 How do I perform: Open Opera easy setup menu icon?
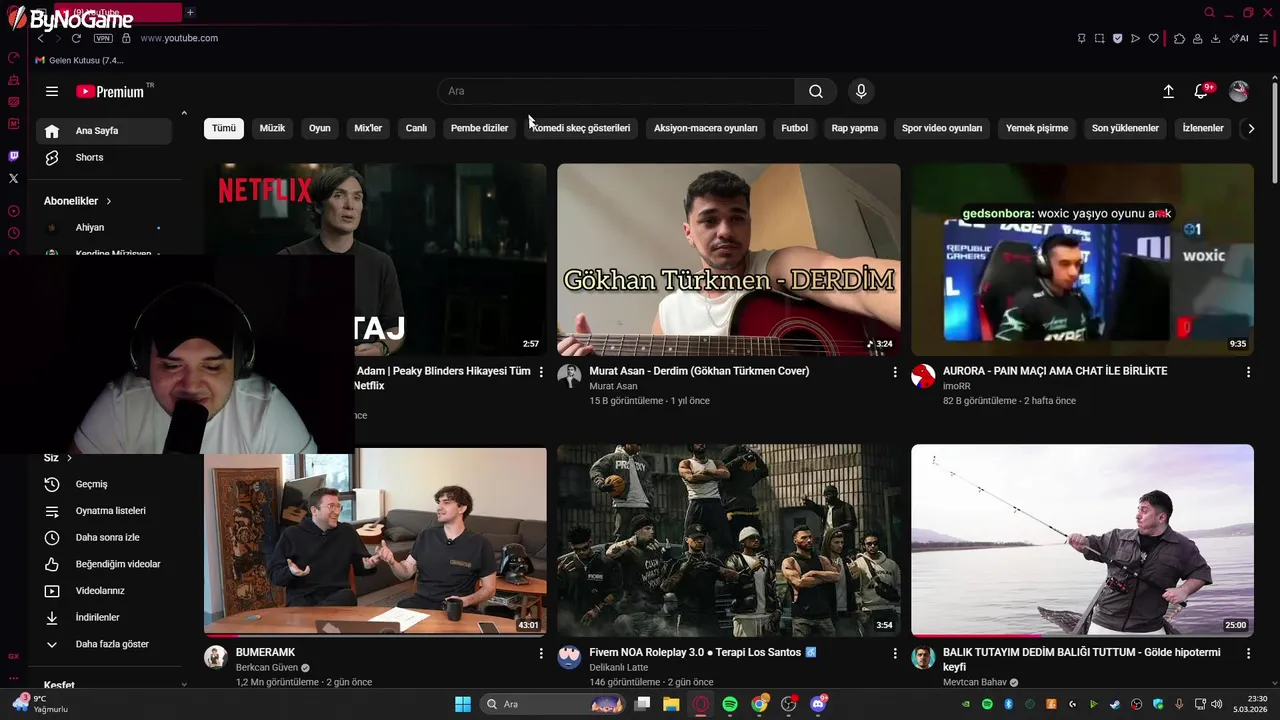click(1265, 38)
